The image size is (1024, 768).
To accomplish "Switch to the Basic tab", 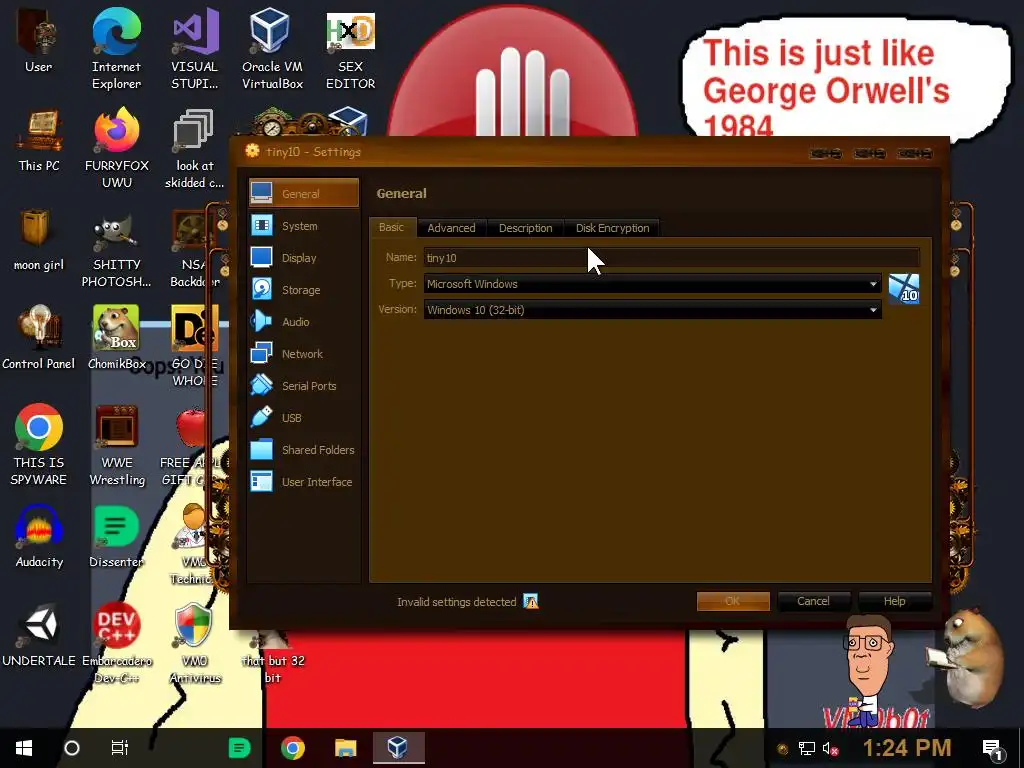I will coord(391,227).
